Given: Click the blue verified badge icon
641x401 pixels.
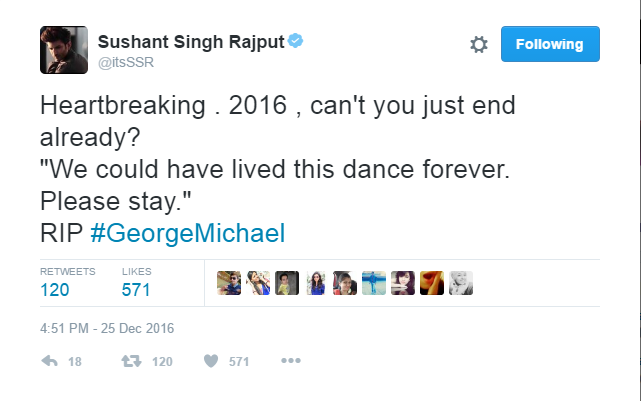Looking at the screenshot, I should coord(296,43).
